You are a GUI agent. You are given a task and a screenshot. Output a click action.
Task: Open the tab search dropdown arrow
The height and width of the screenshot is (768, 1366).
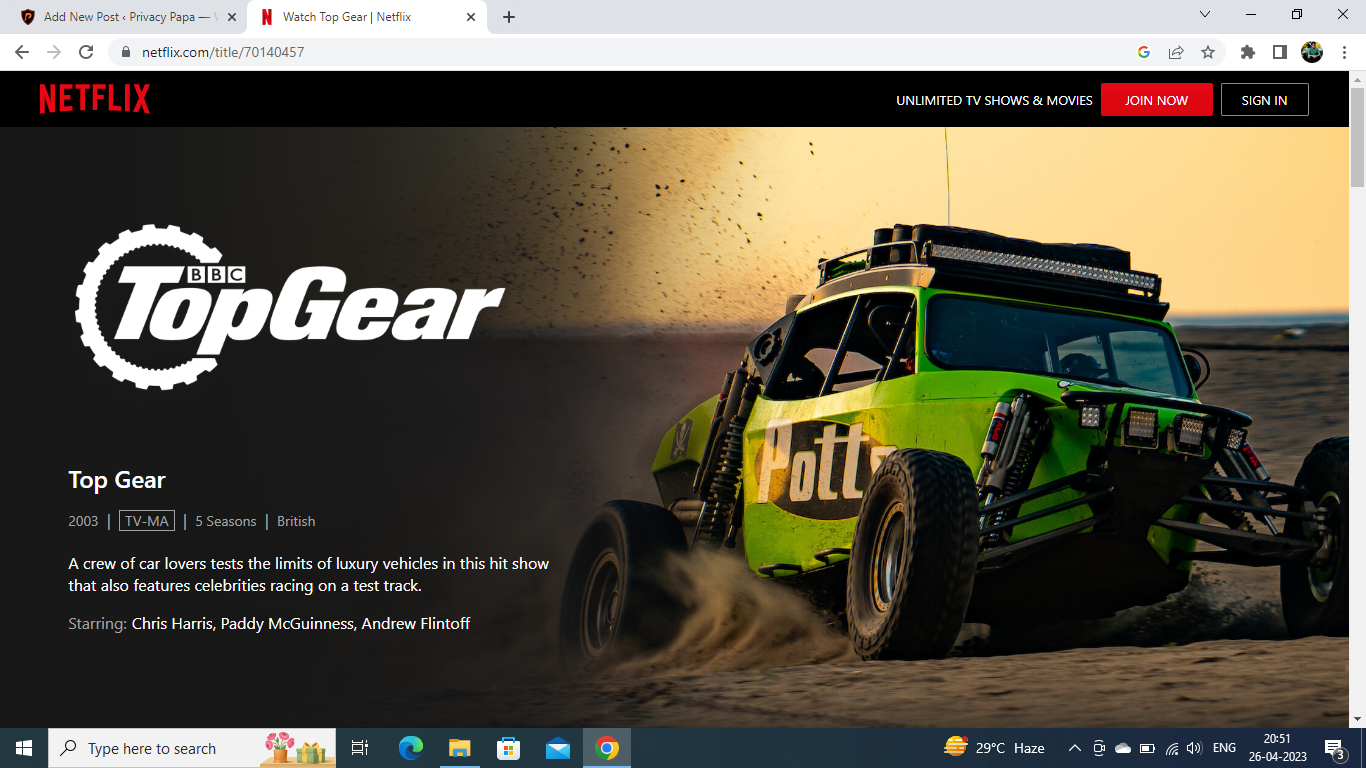1205,14
